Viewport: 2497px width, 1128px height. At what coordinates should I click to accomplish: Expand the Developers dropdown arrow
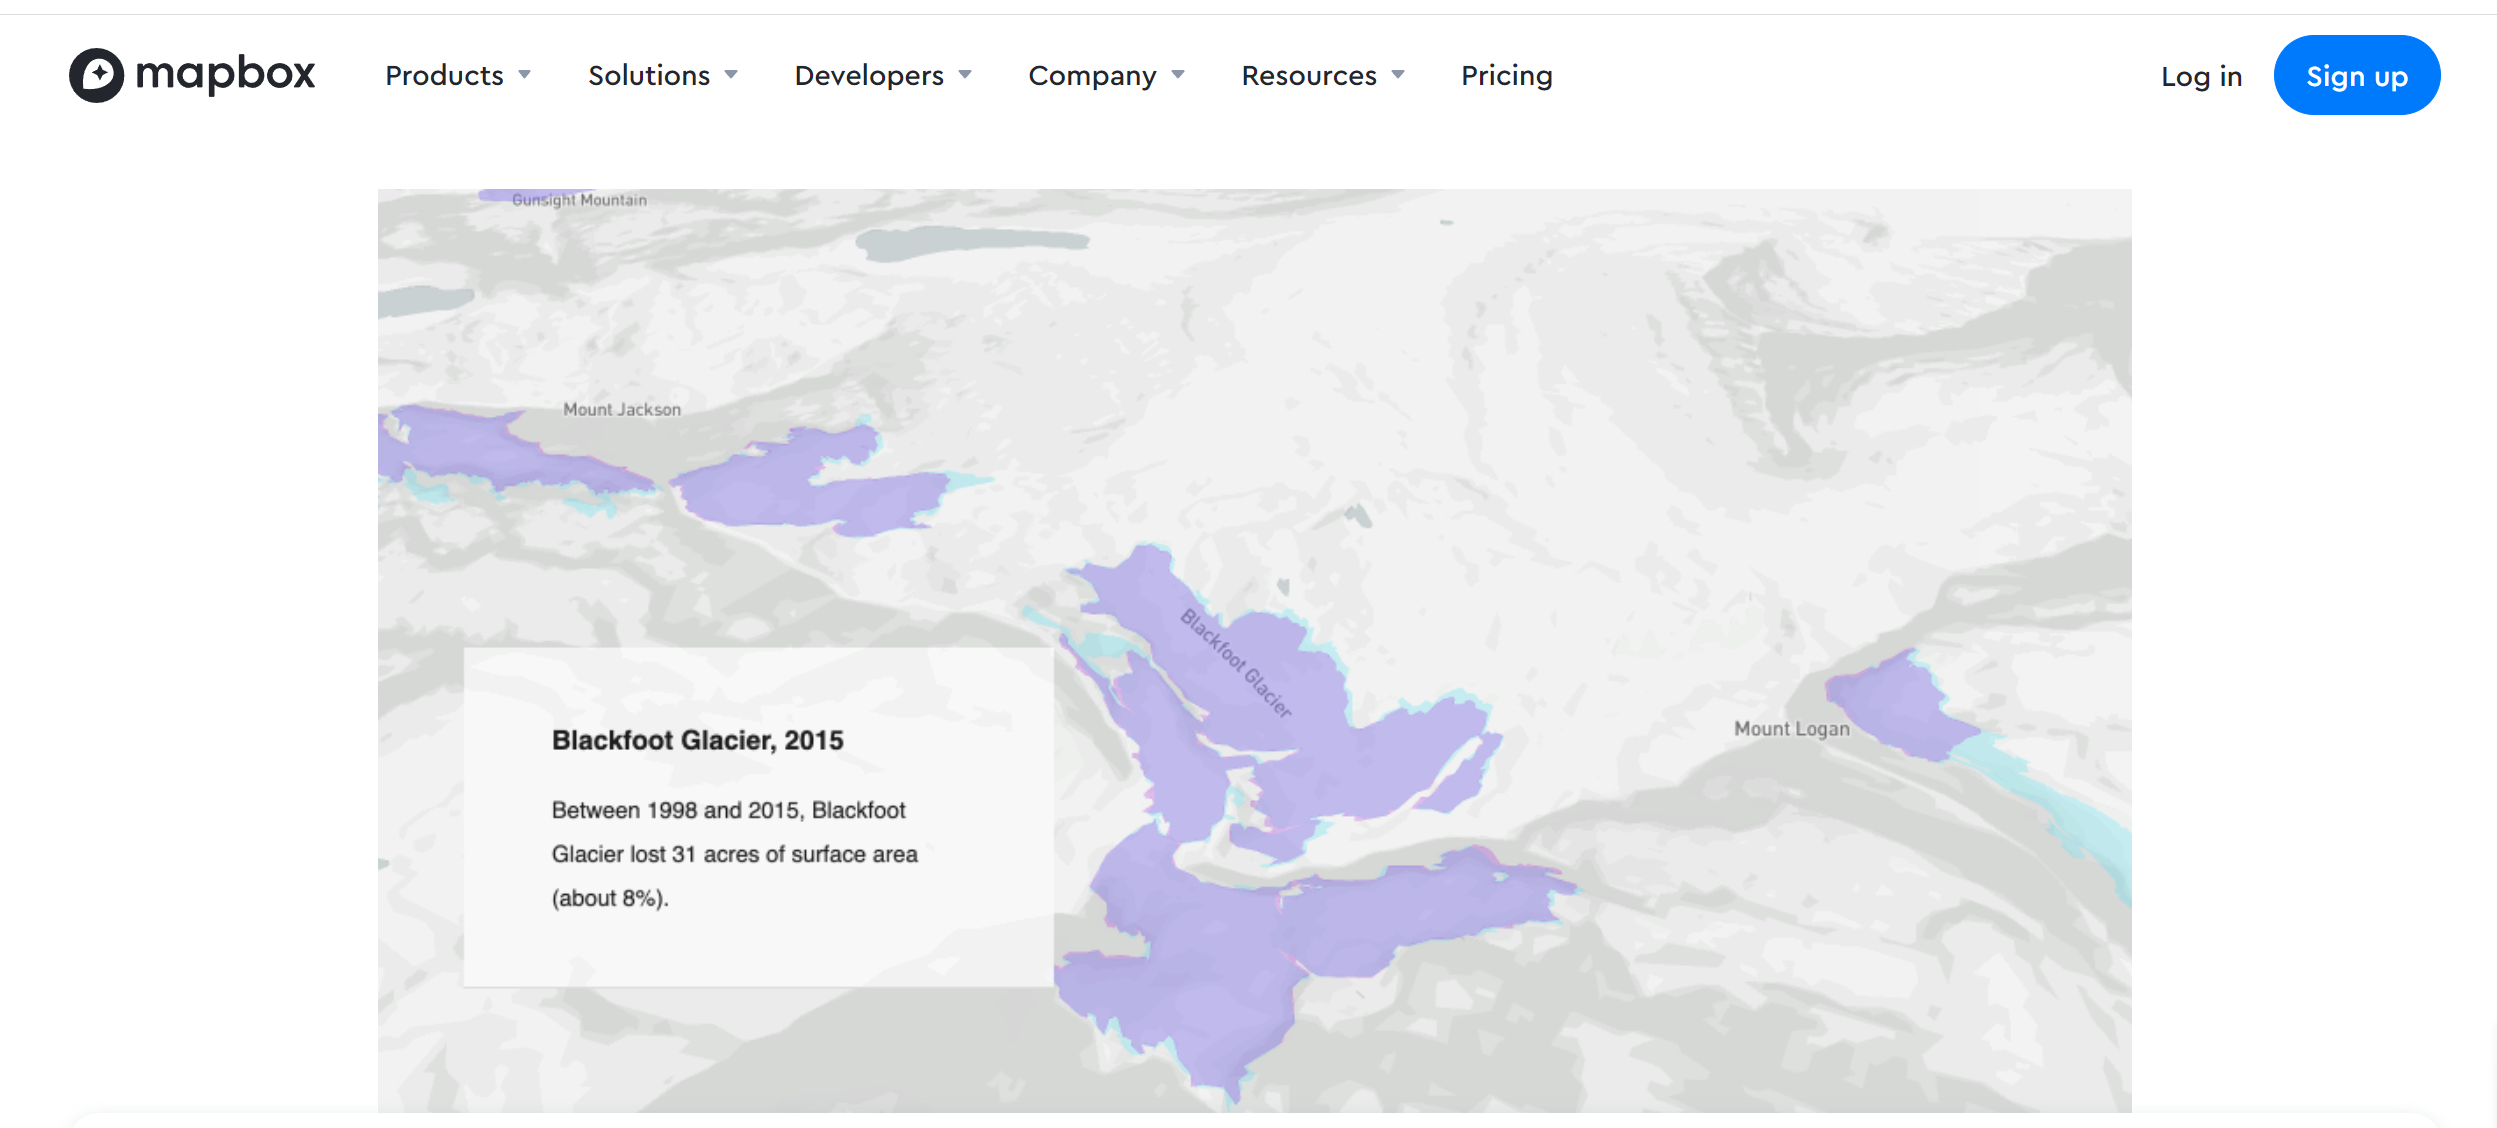[x=965, y=75]
